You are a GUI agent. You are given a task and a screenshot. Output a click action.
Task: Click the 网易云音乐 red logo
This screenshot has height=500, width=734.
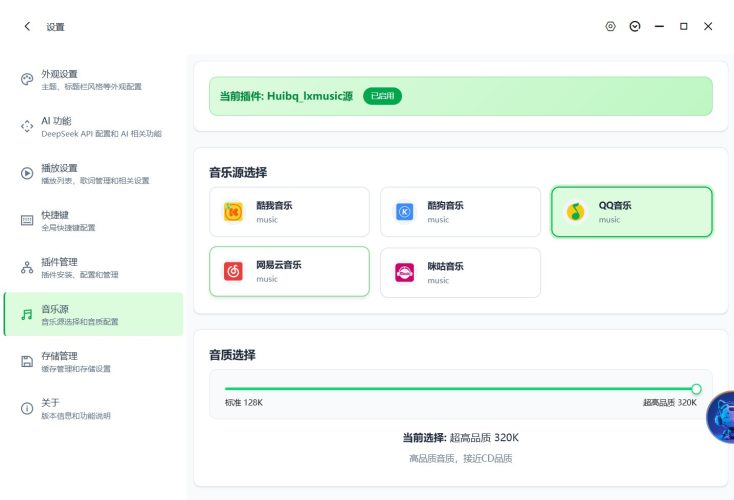tap(233, 271)
